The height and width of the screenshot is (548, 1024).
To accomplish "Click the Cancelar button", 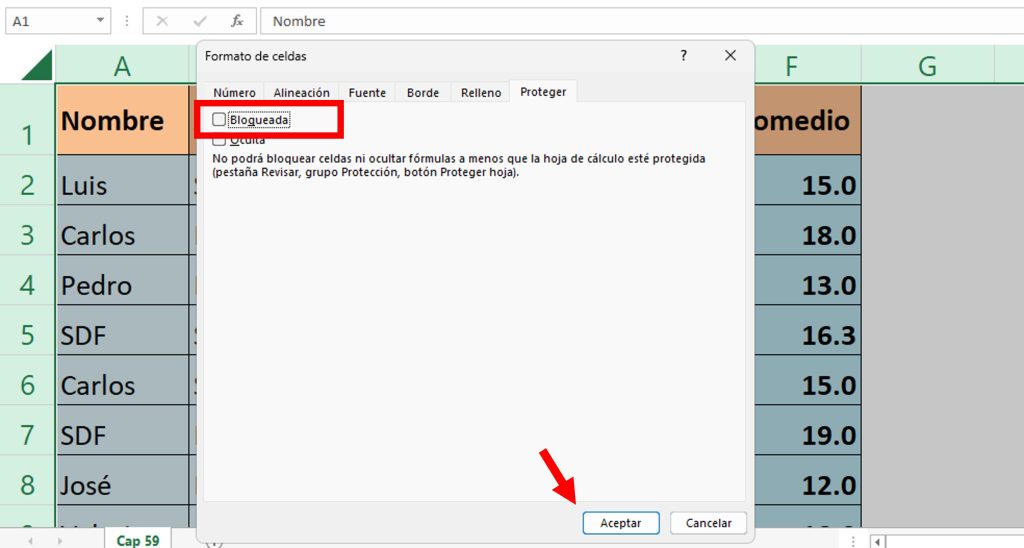I will click(708, 523).
